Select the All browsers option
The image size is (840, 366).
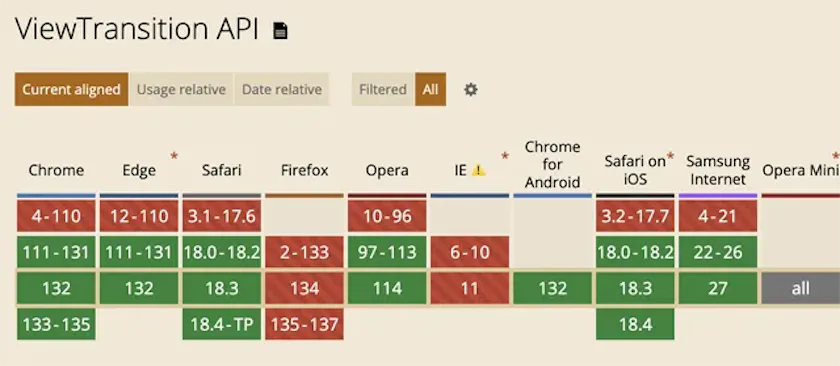click(430, 89)
